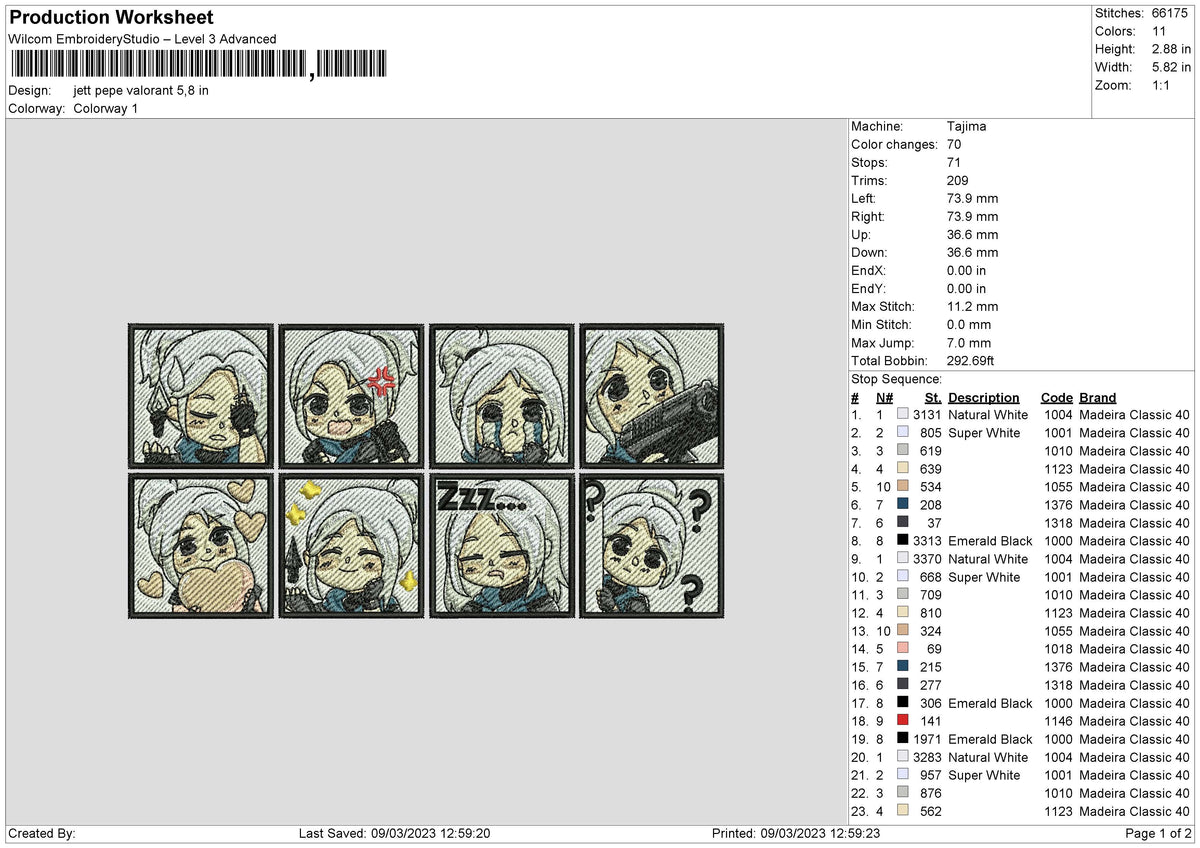Click the Min Stitch value 0.0 mm
The height and width of the screenshot is (848, 1200).
(x=969, y=325)
